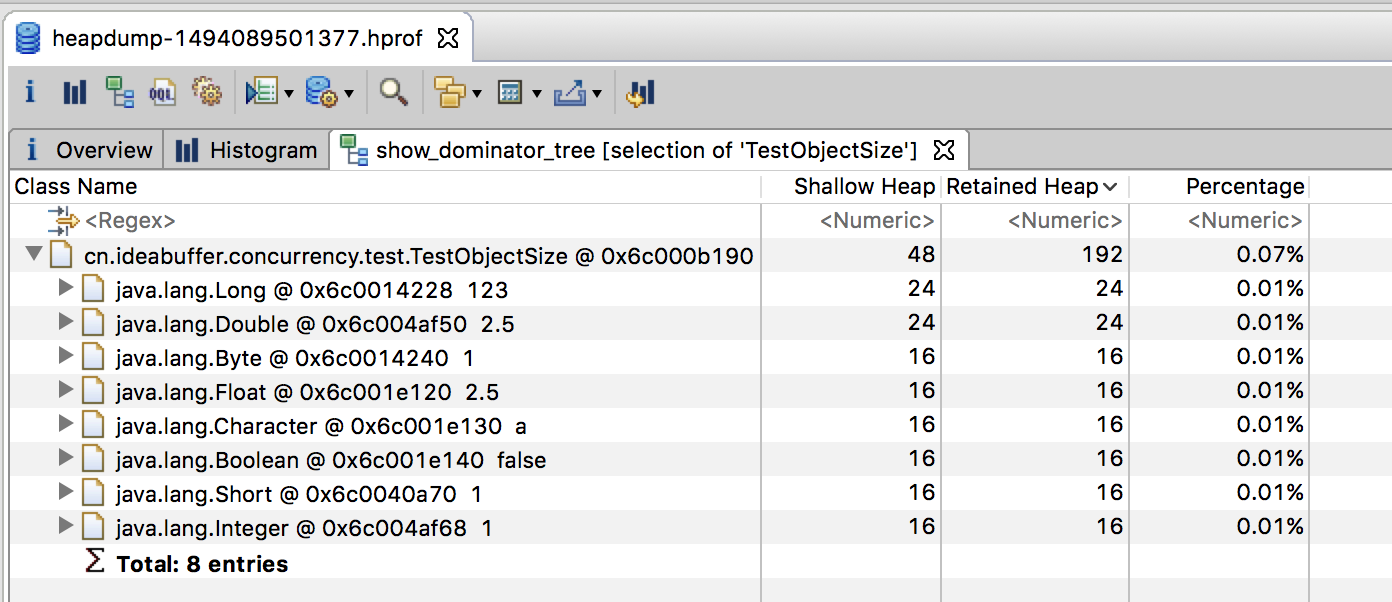Click the histogram toolbar icon

click(x=75, y=93)
